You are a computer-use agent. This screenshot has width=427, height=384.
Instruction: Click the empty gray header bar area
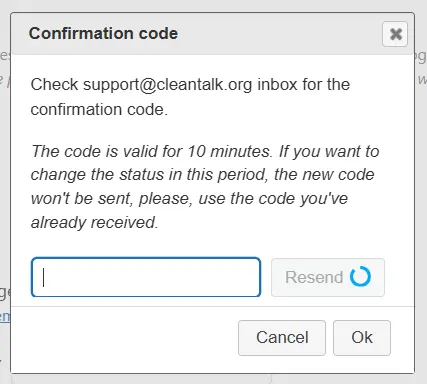pyautogui.click(x=280, y=34)
